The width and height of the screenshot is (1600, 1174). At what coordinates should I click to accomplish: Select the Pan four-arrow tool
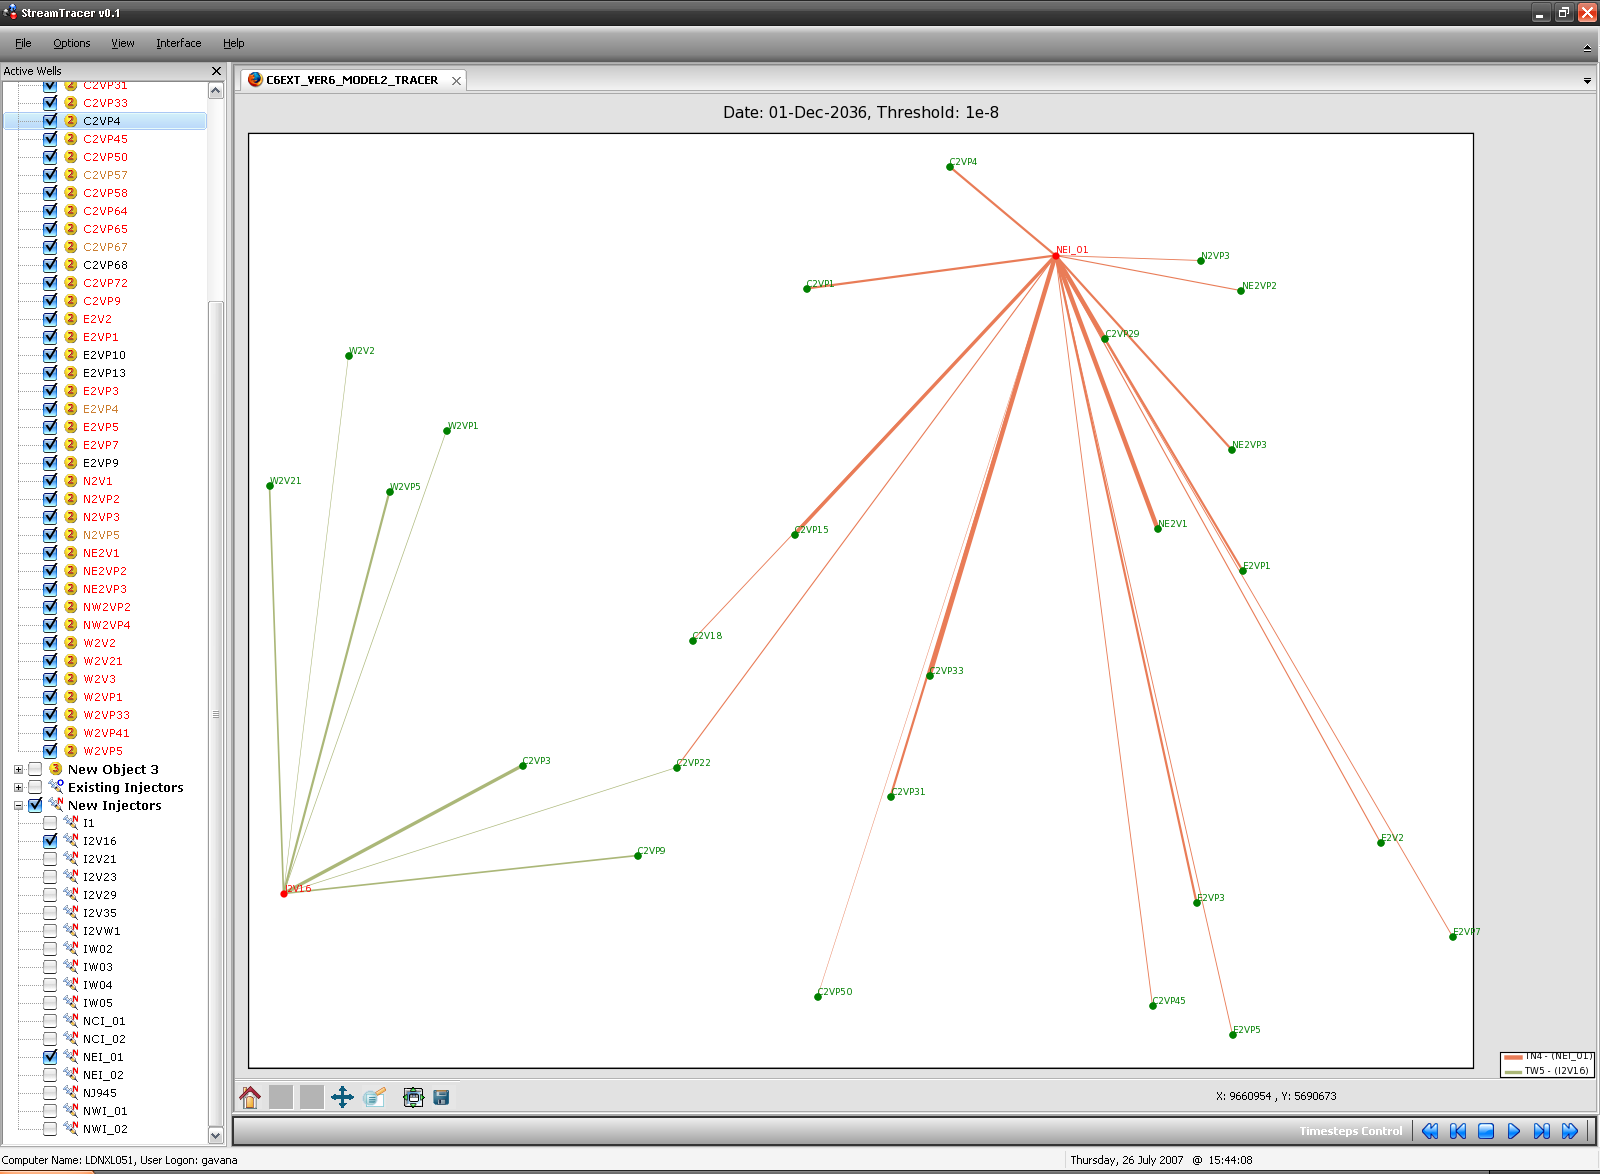tap(342, 1097)
